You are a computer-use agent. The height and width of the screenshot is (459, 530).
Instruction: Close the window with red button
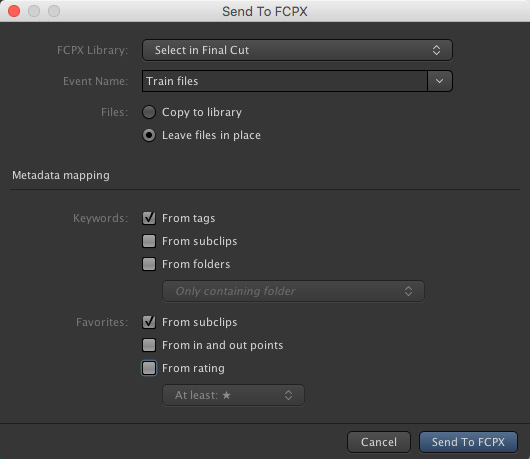(14, 11)
